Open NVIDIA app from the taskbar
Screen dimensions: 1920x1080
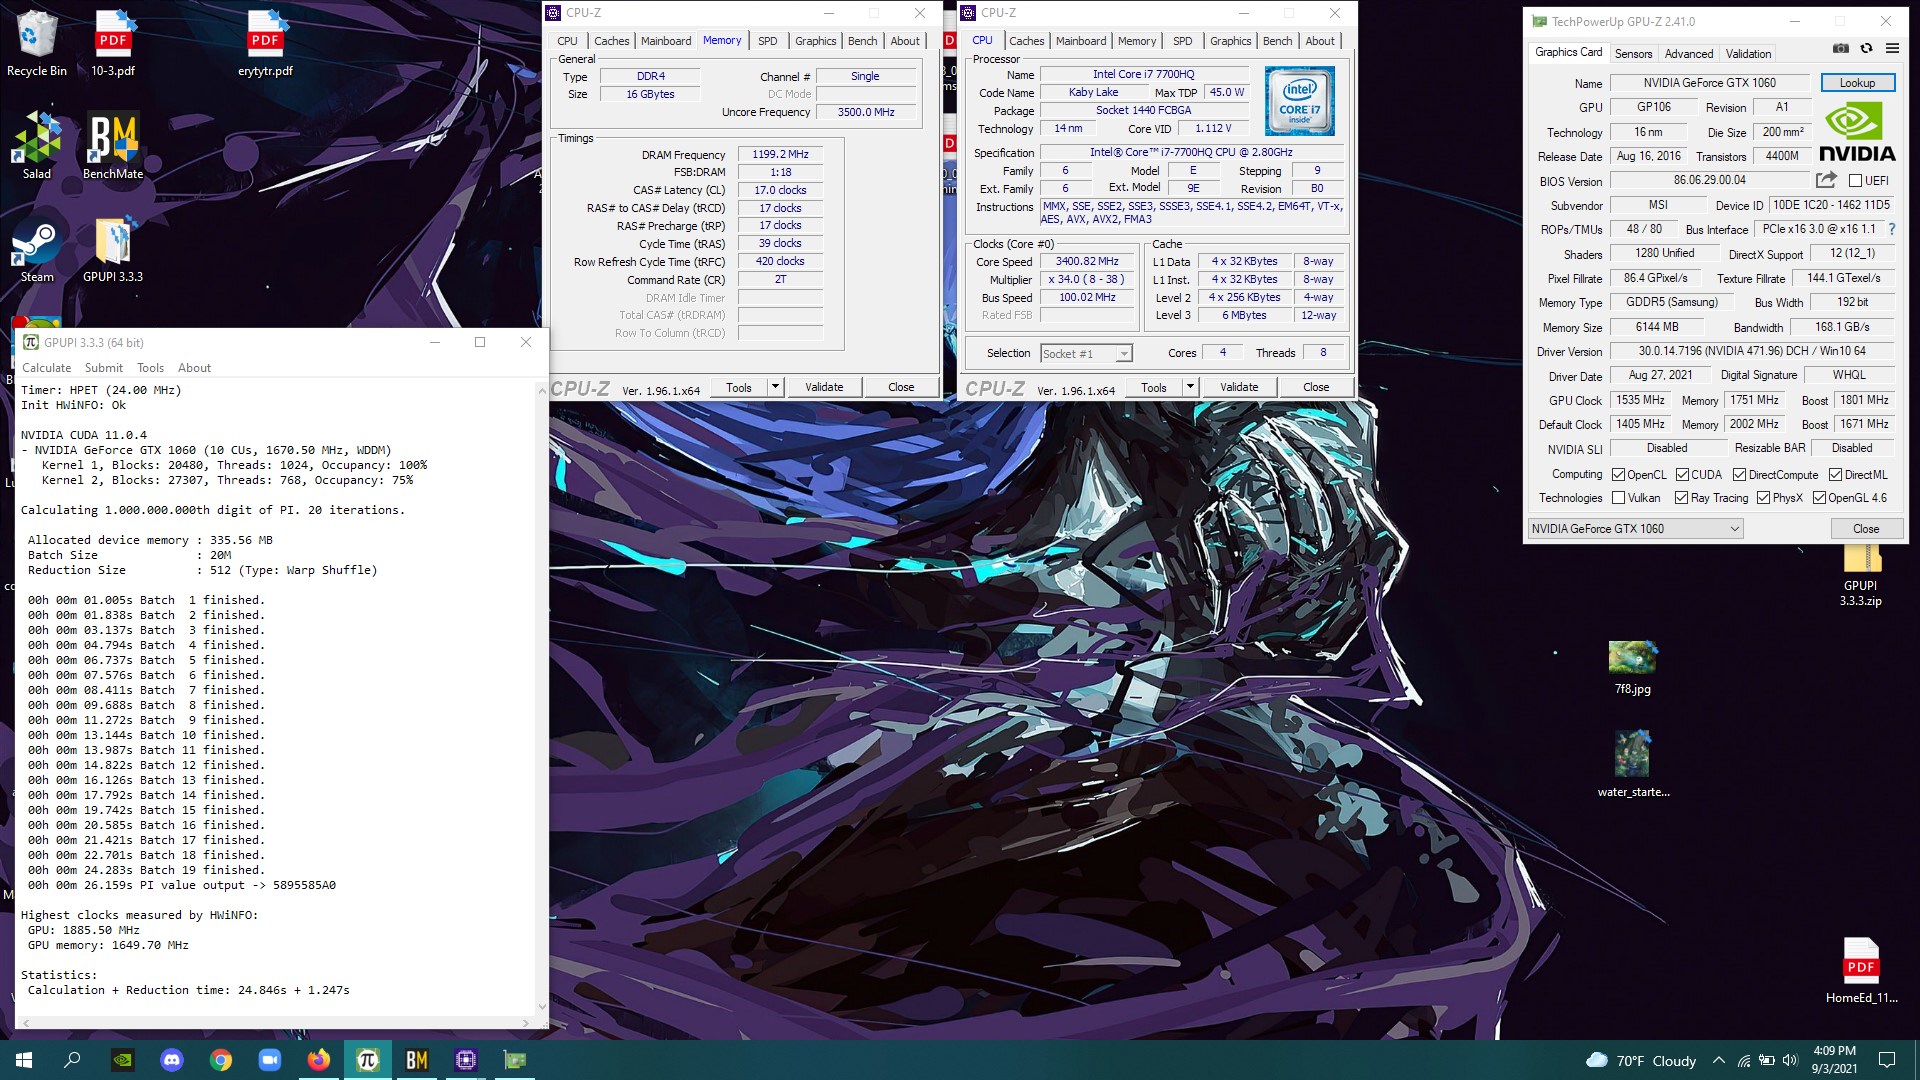(123, 1060)
